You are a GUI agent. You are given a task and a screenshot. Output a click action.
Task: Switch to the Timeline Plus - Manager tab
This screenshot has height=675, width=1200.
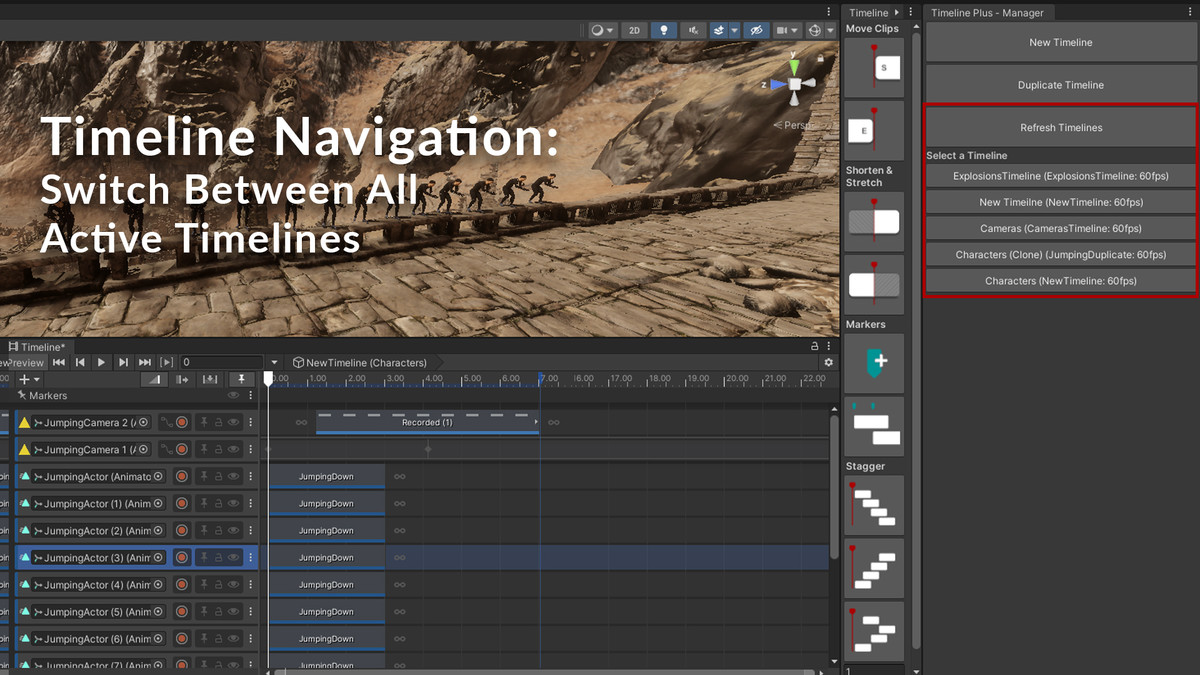[x=990, y=12]
